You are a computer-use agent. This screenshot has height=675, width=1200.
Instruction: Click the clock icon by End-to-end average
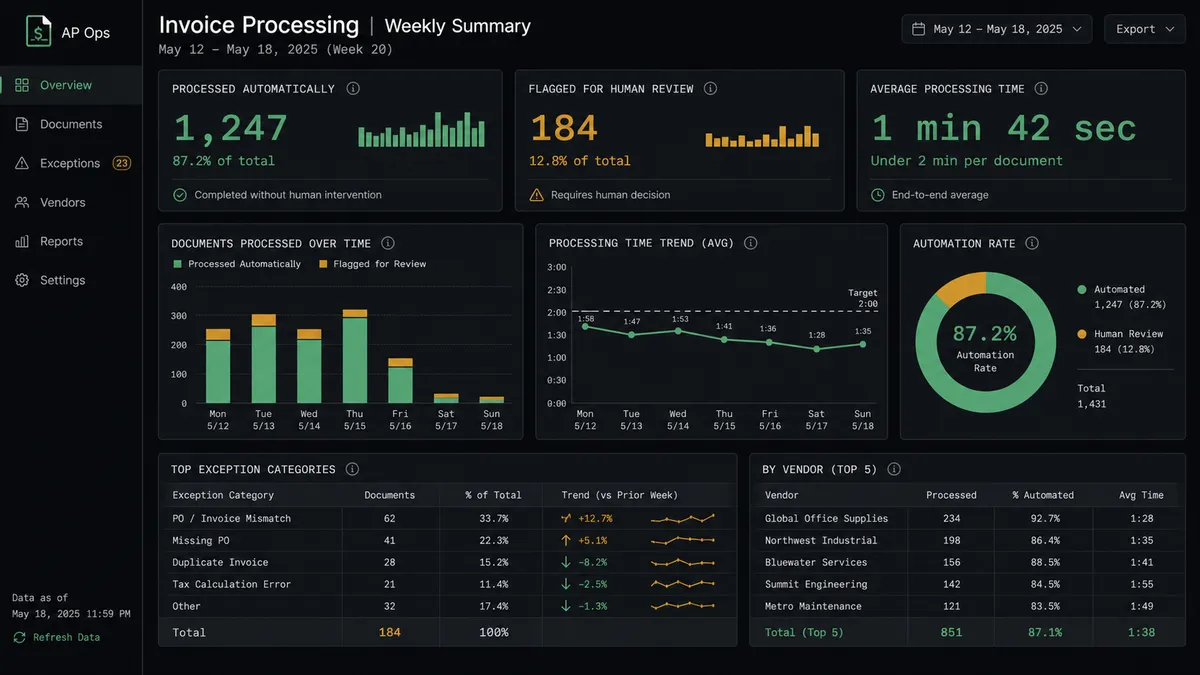point(878,195)
